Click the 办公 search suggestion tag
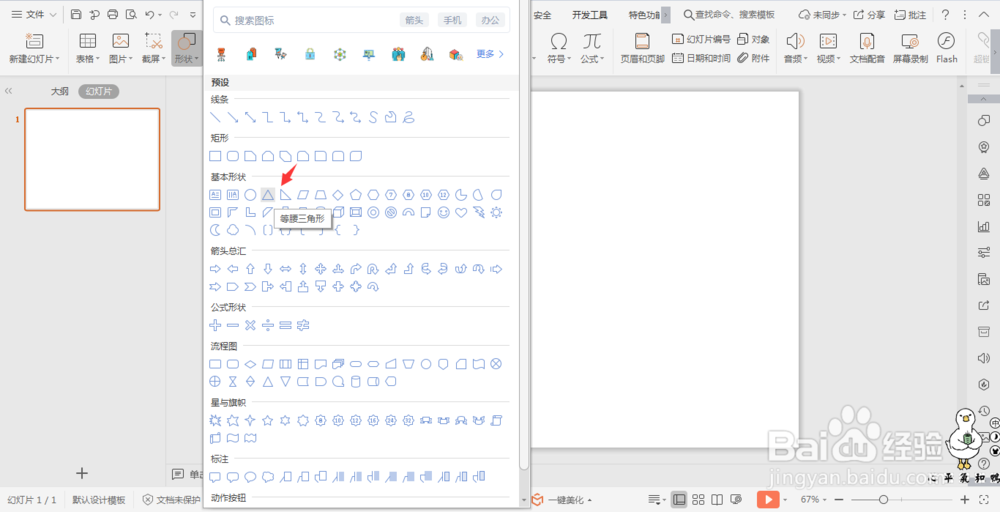 [490, 20]
